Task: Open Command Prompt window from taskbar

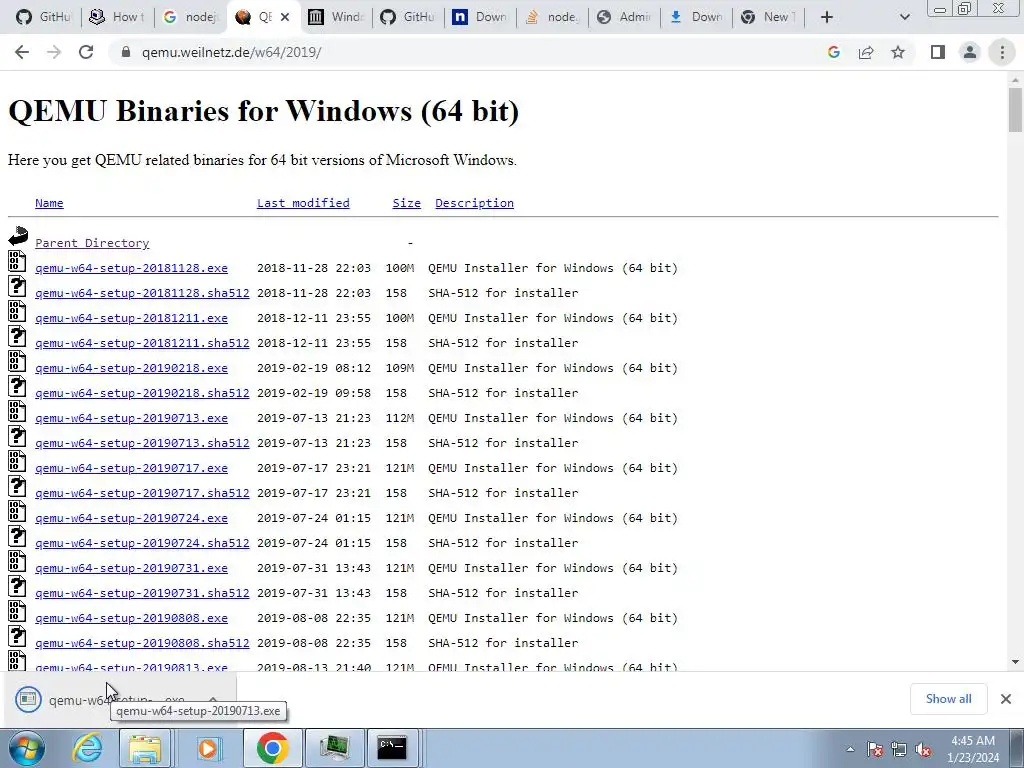Action: point(392,748)
